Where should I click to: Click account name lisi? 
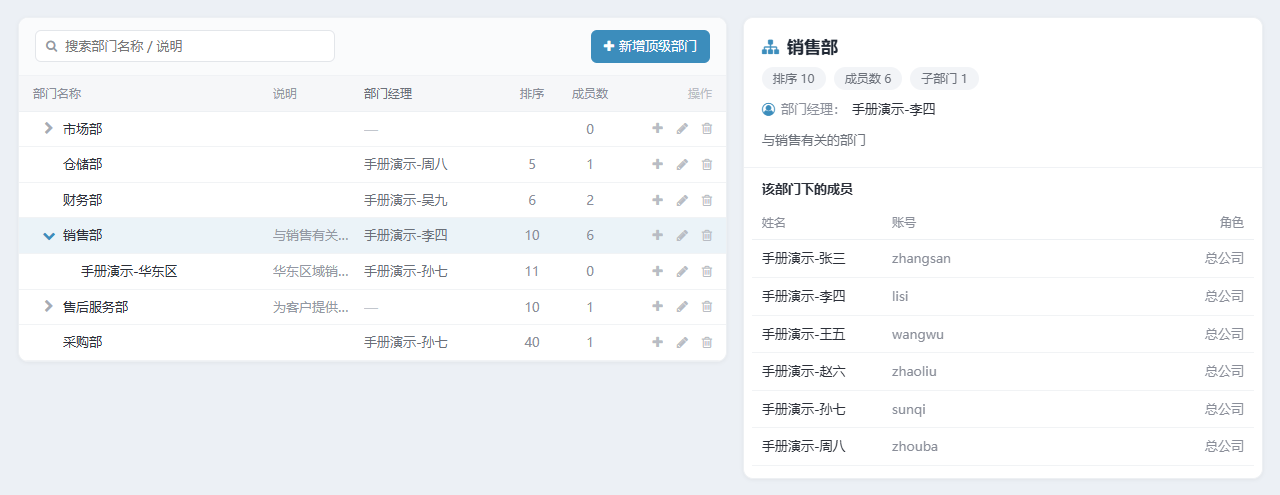click(900, 296)
